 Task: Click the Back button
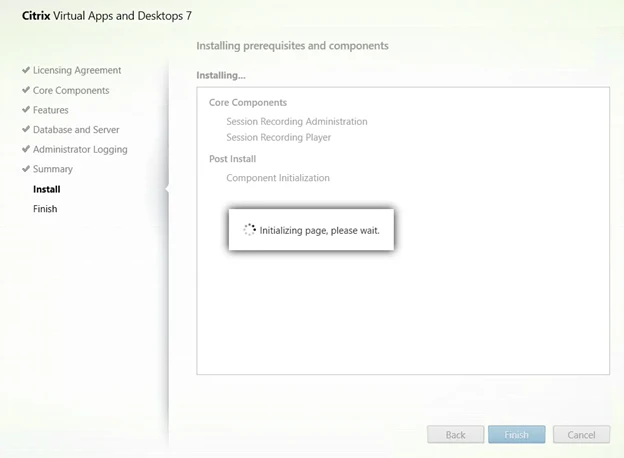(x=455, y=435)
